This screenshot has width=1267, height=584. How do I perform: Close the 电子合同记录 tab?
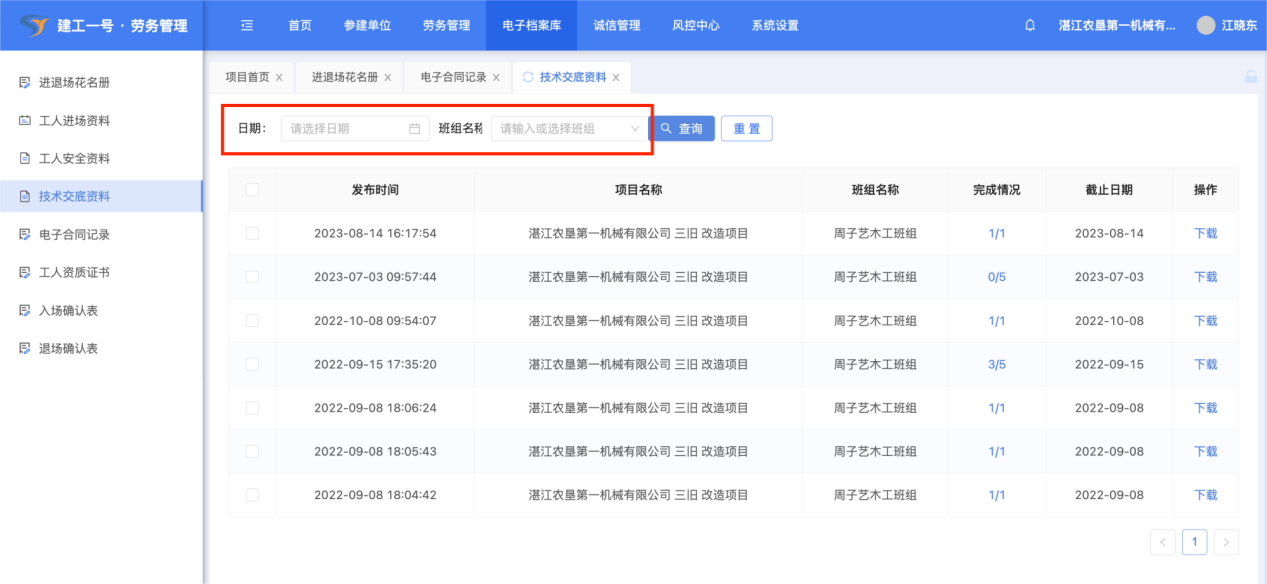[496, 78]
